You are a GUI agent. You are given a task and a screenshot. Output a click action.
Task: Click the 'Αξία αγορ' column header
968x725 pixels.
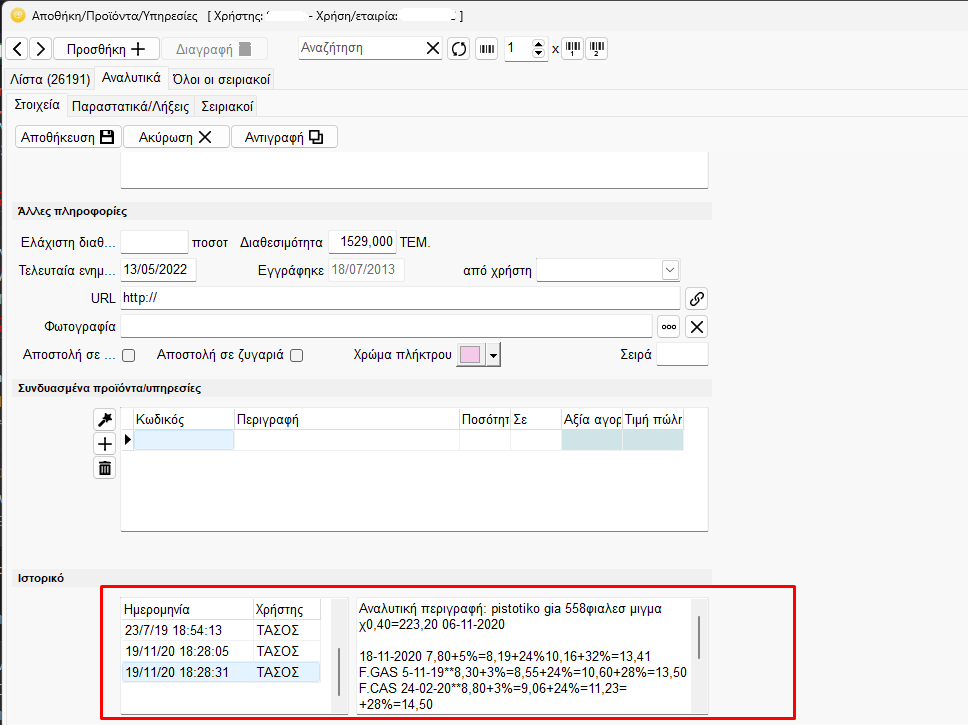tap(592, 419)
